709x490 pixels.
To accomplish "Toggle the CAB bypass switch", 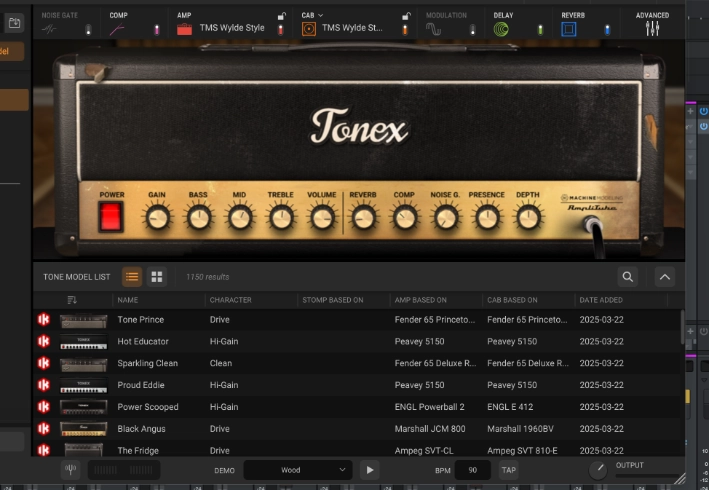I will tap(405, 30).
